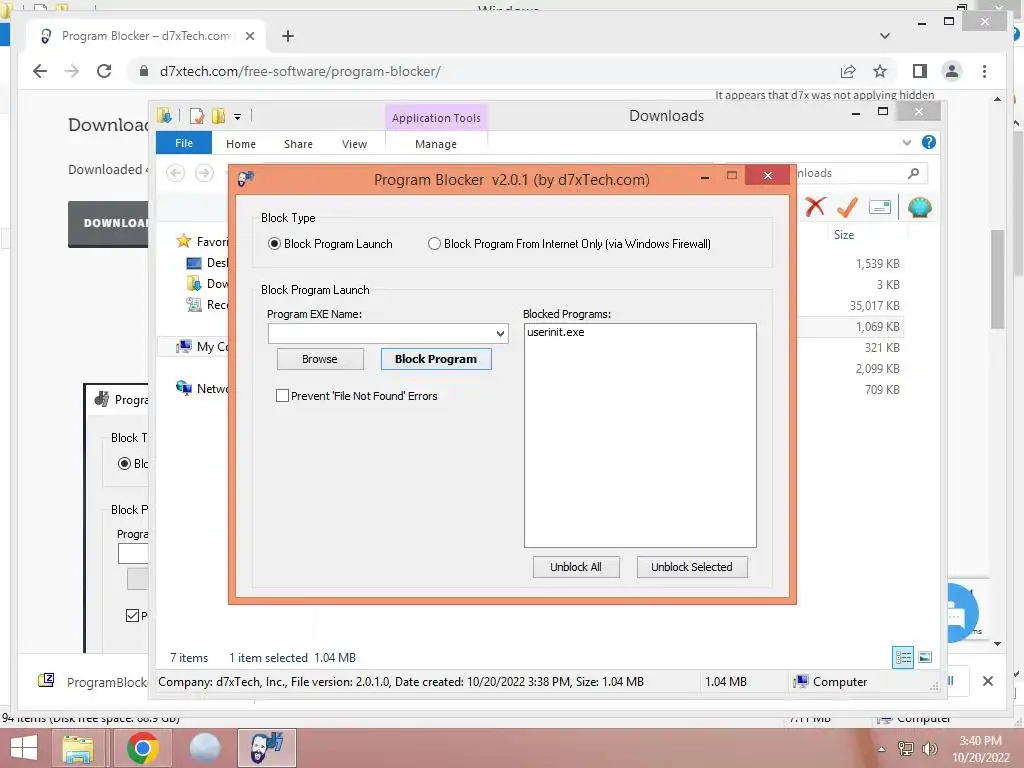Click the rename icon in Explorer toolbar

coord(880,208)
